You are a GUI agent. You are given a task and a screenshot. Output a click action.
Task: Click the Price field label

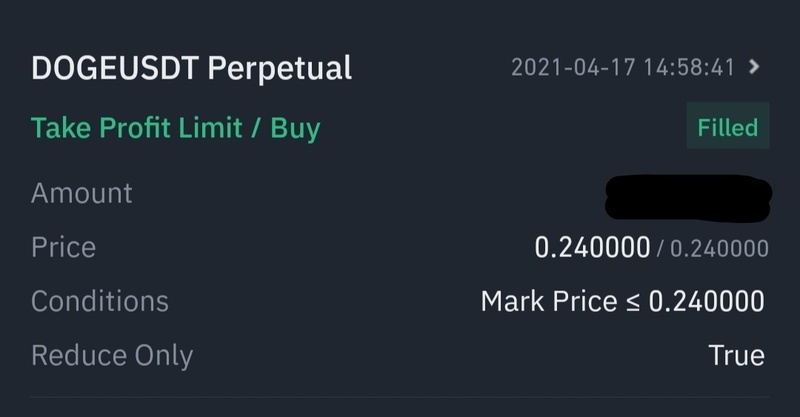pos(63,247)
